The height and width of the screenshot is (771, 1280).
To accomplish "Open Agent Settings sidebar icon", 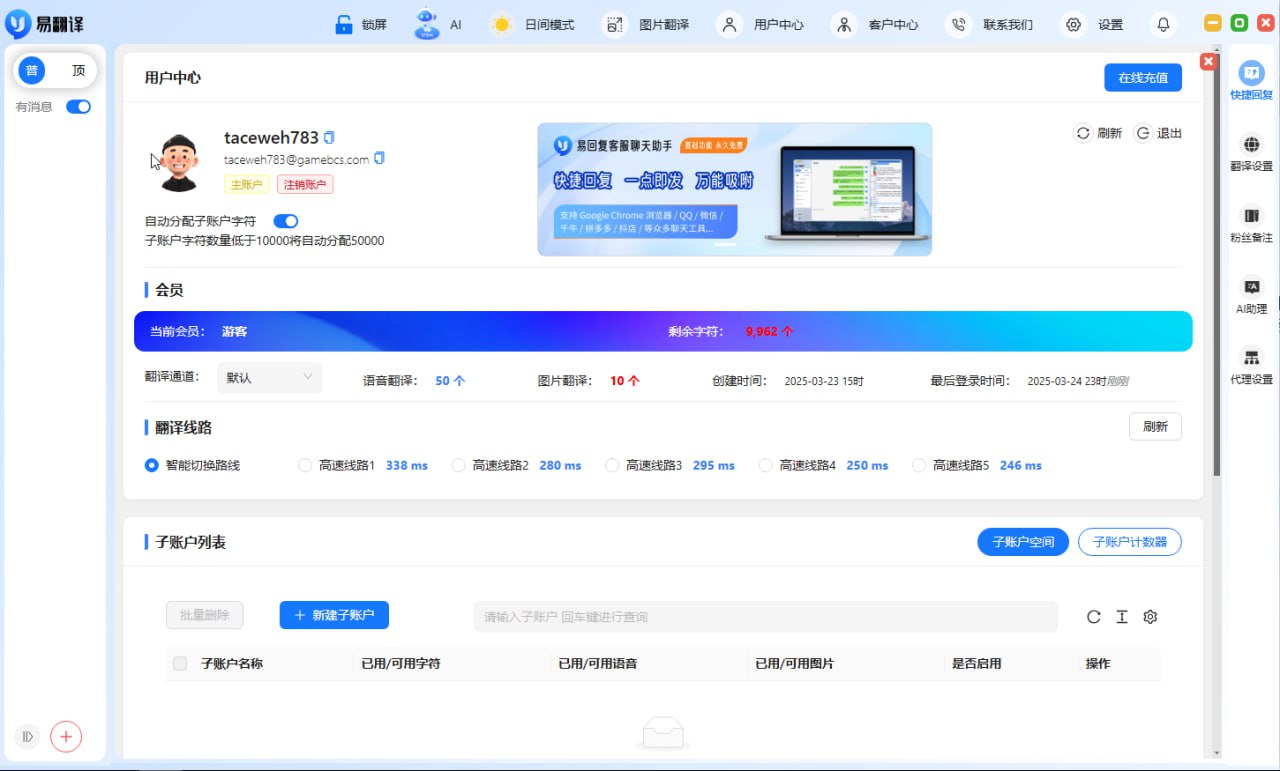I will click(x=1251, y=366).
